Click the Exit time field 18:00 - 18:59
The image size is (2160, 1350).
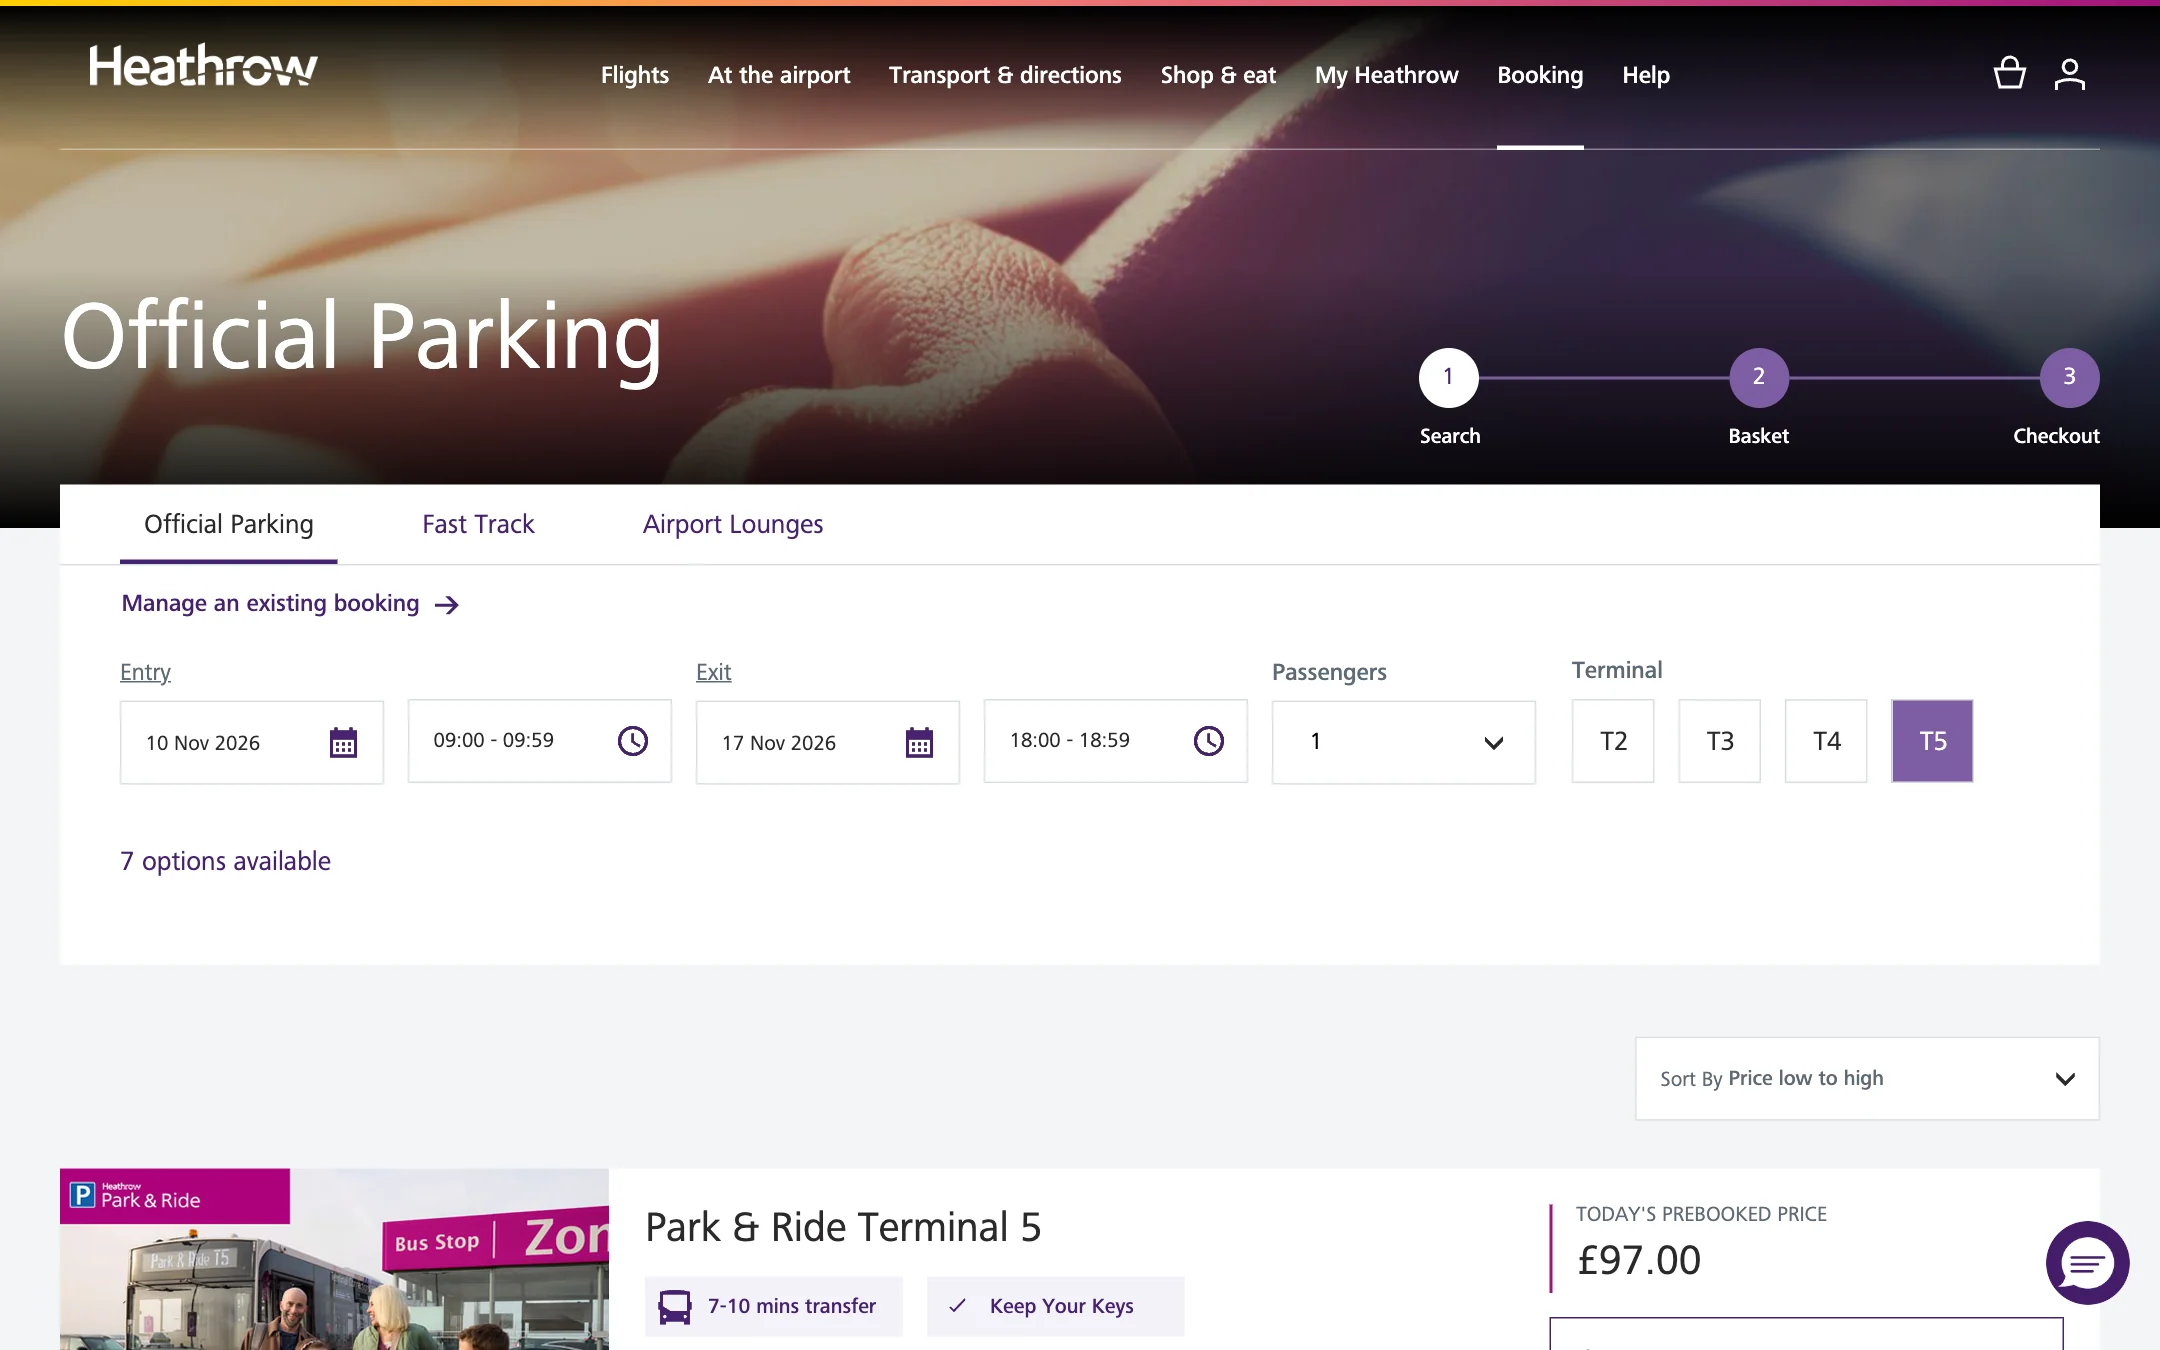coord(1116,741)
